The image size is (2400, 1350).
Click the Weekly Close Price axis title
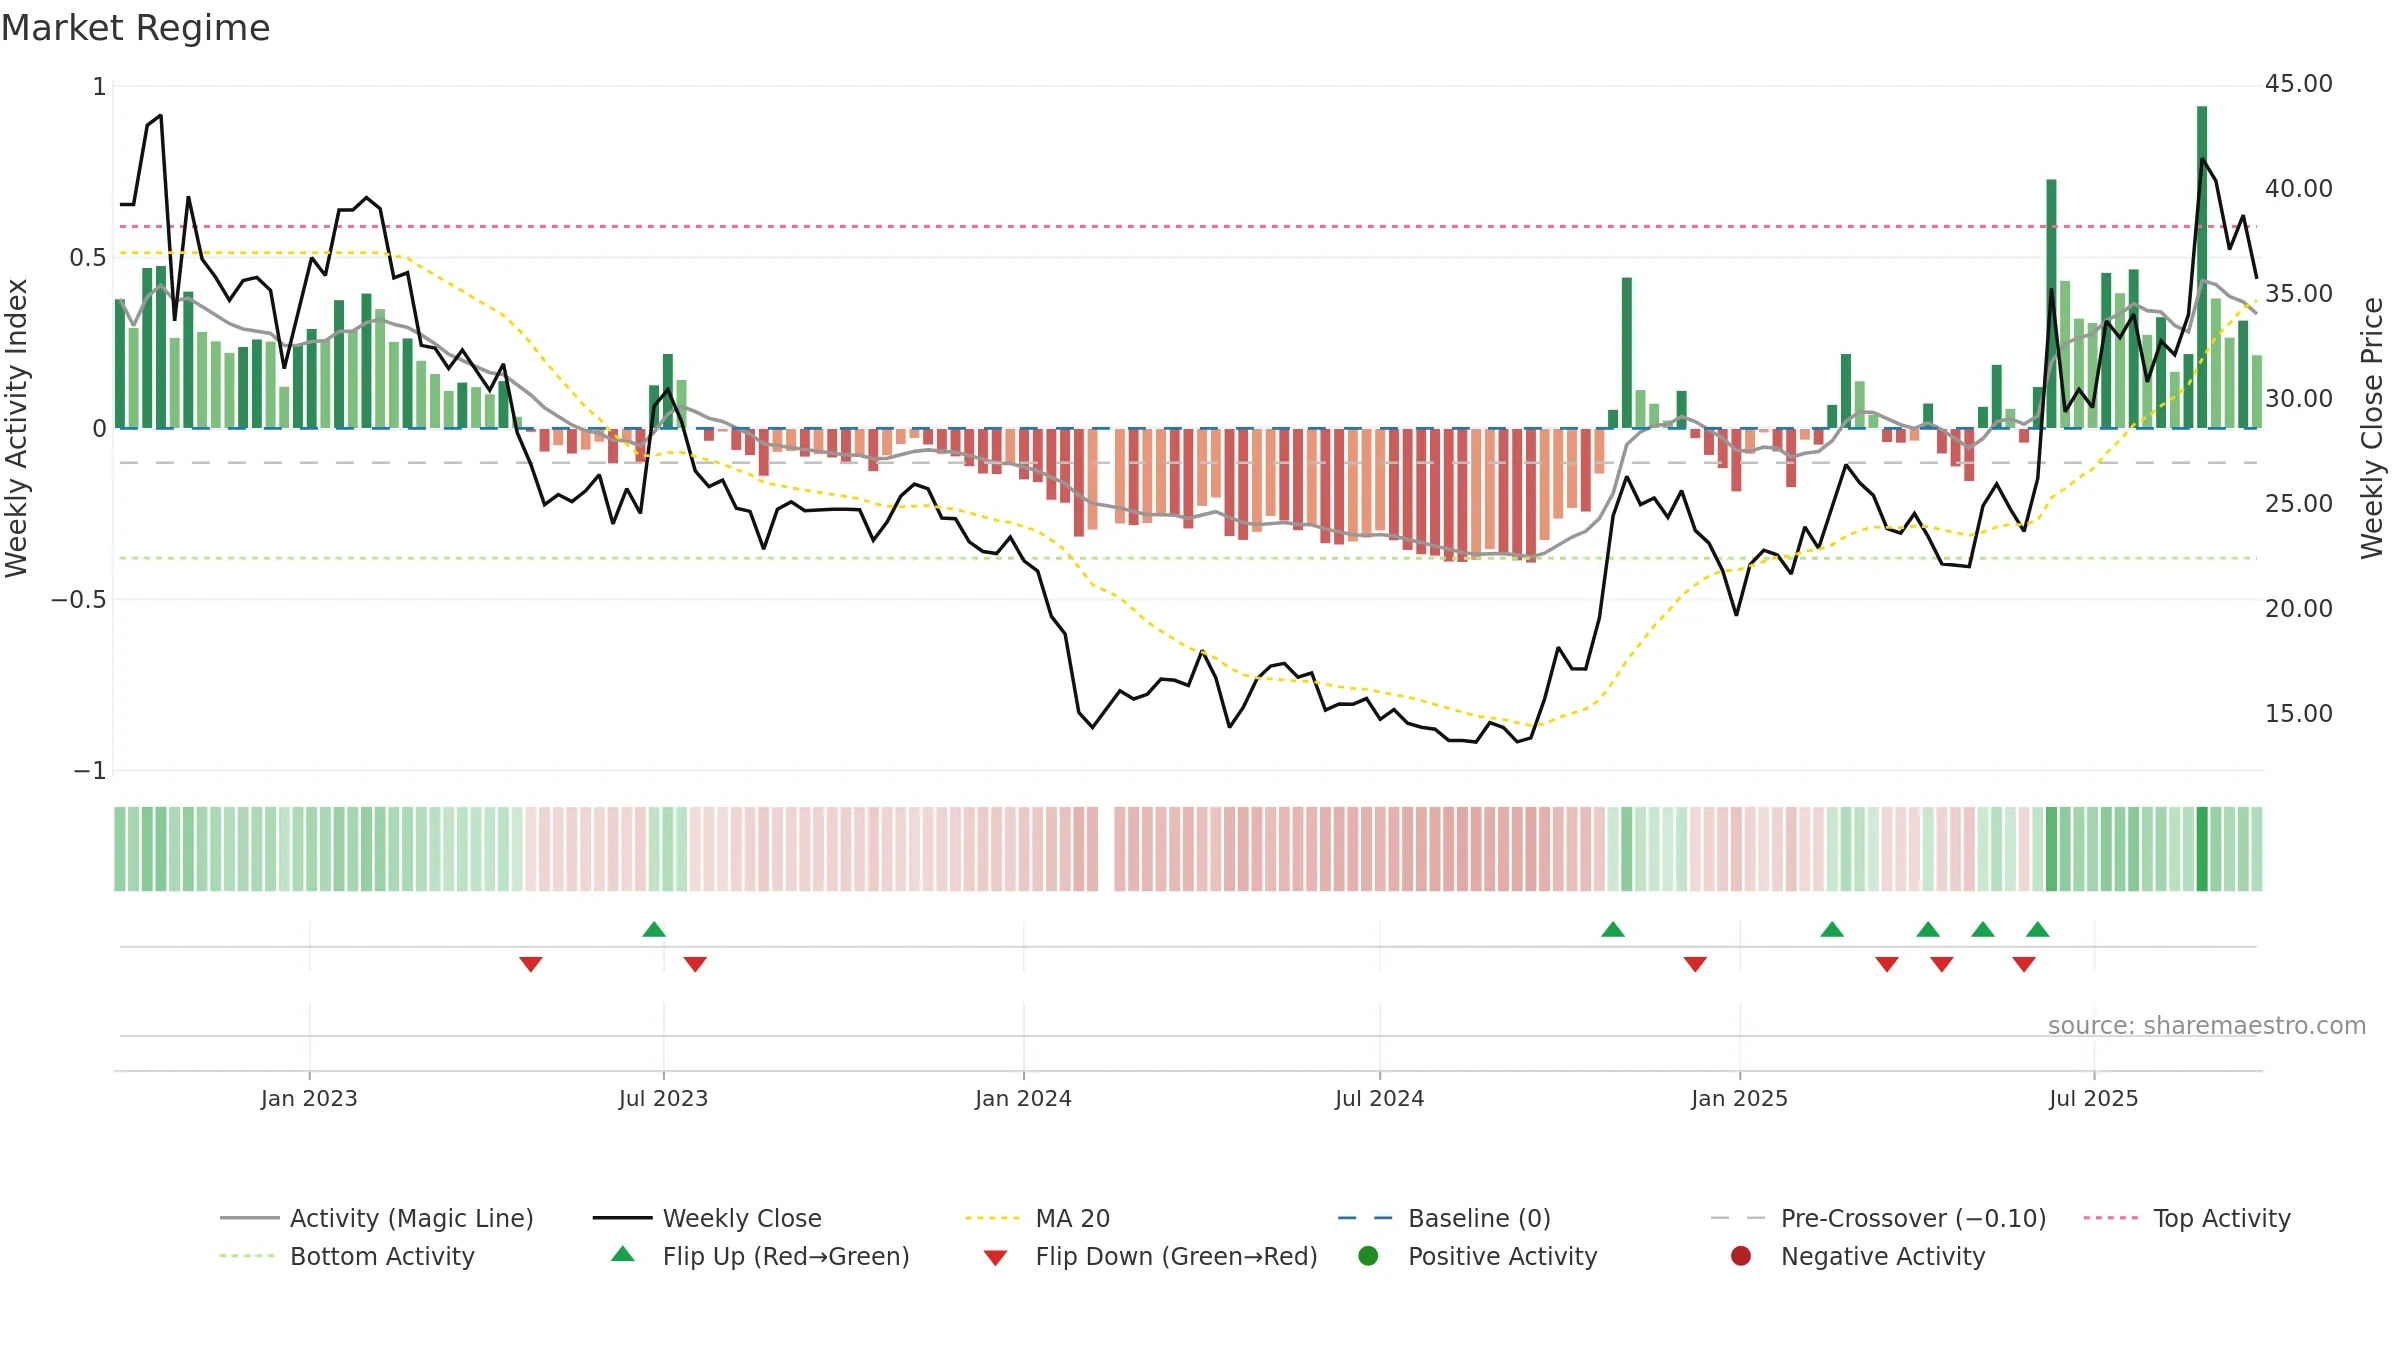pos(2371,428)
